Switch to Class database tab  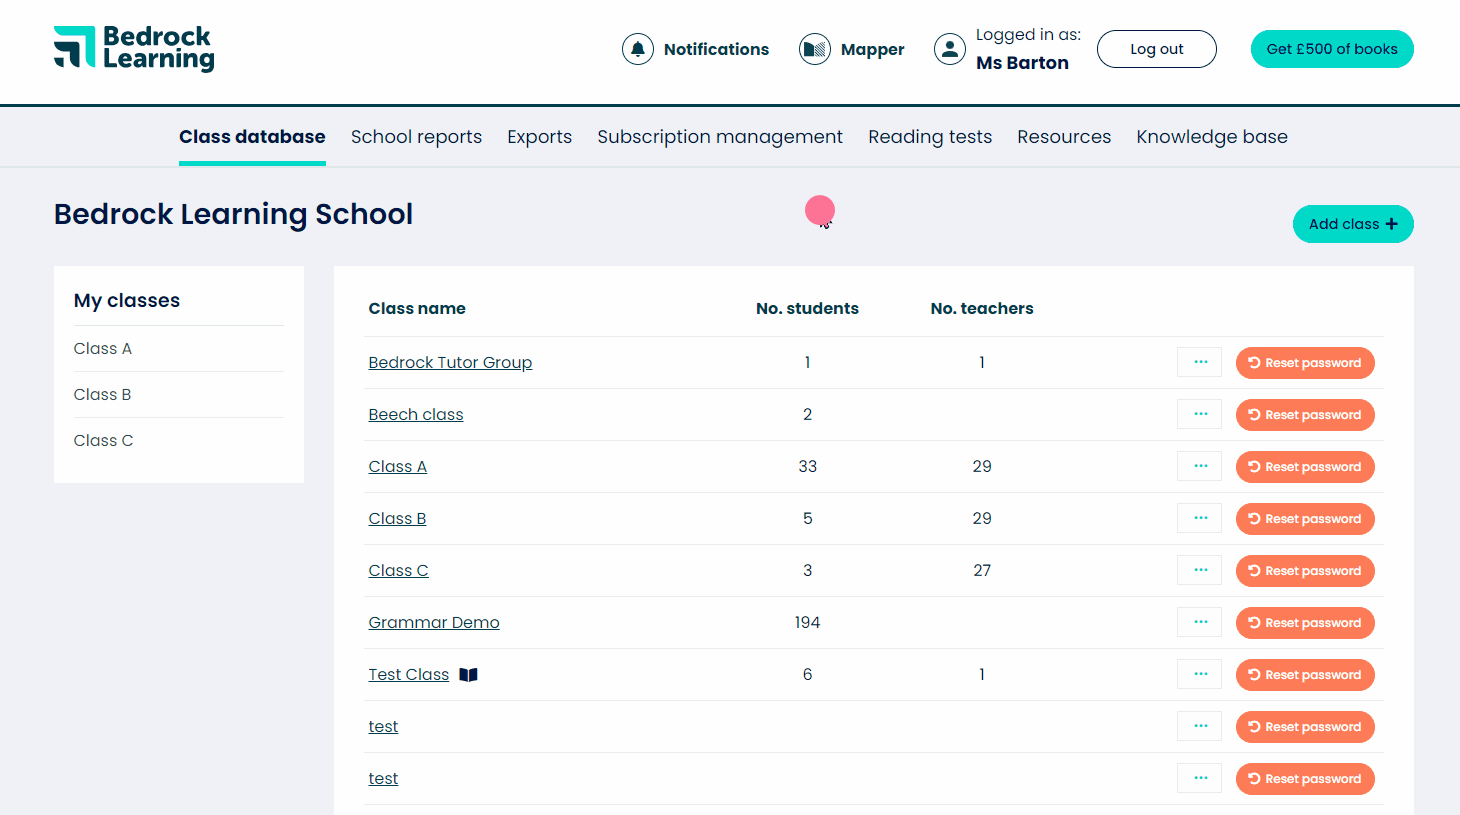[x=252, y=137]
